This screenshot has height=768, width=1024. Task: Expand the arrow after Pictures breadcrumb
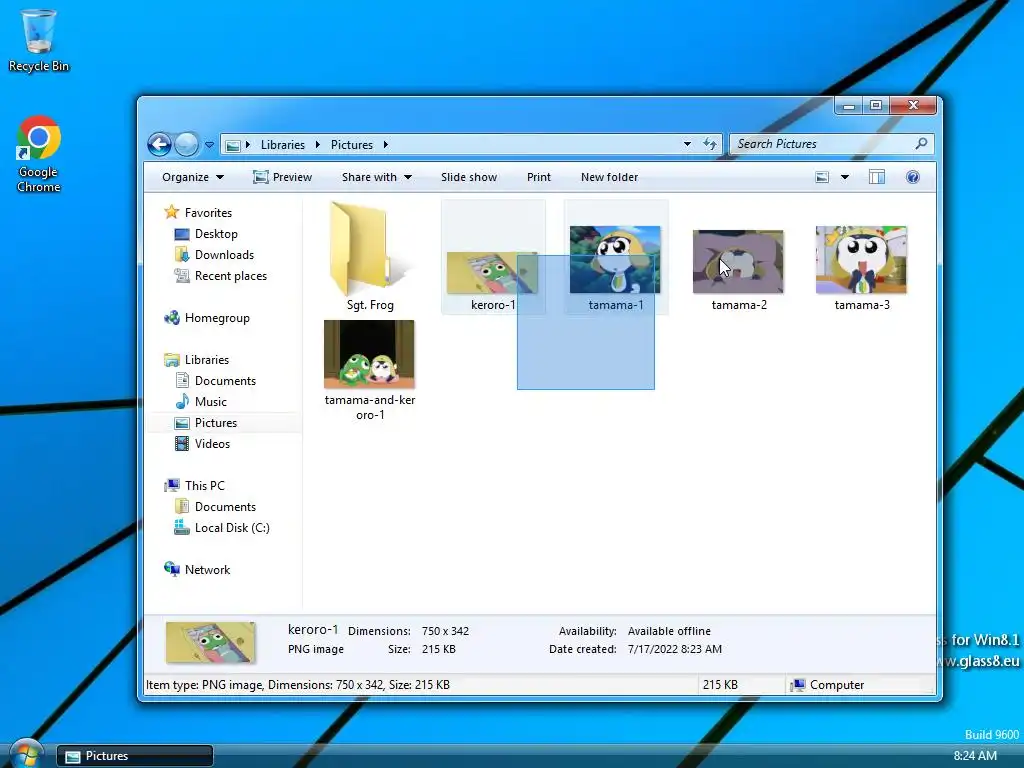point(385,145)
